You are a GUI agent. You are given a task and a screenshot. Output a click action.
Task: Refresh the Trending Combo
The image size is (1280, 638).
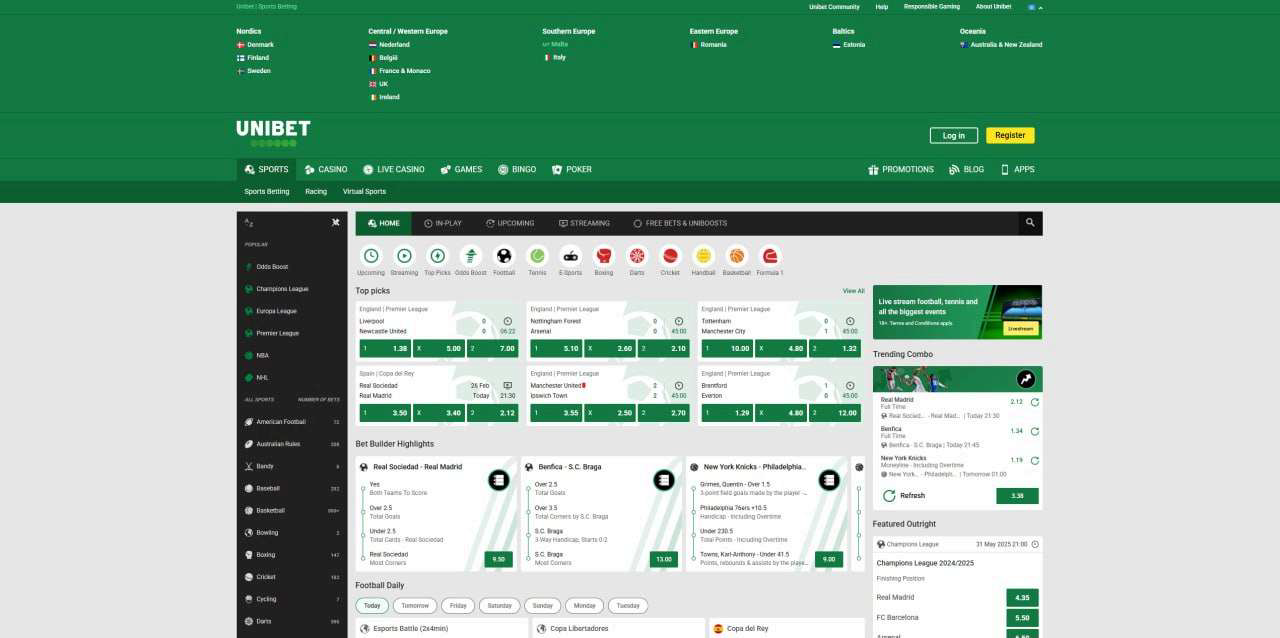point(904,496)
